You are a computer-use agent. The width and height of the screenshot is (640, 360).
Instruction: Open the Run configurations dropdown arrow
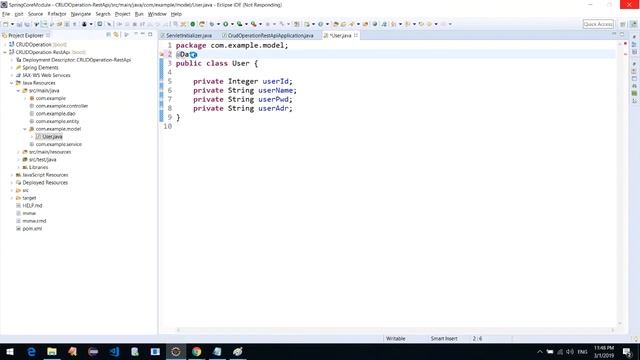click(x=232, y=24)
